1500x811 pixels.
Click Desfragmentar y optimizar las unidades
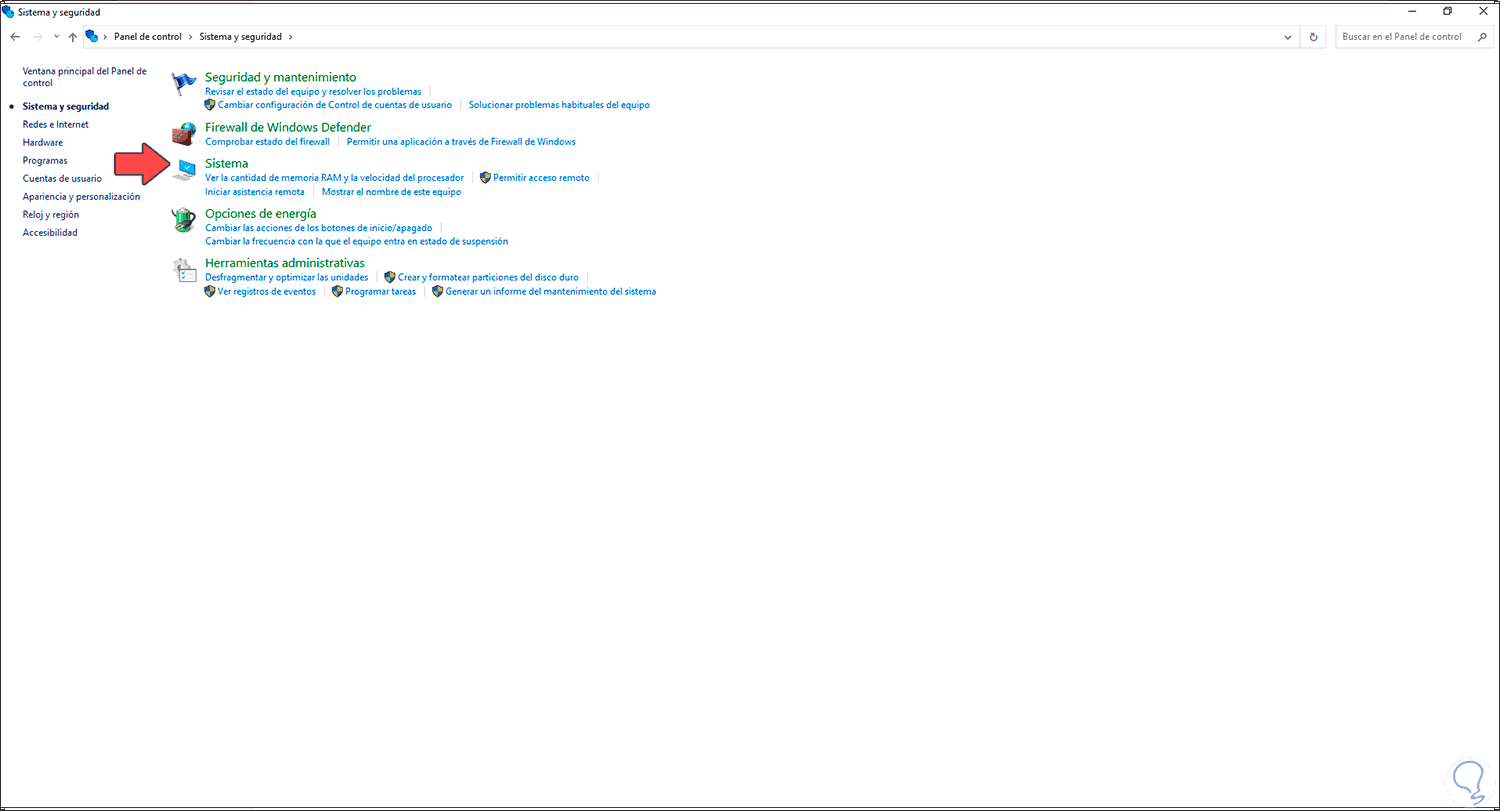pyautogui.click(x=287, y=278)
